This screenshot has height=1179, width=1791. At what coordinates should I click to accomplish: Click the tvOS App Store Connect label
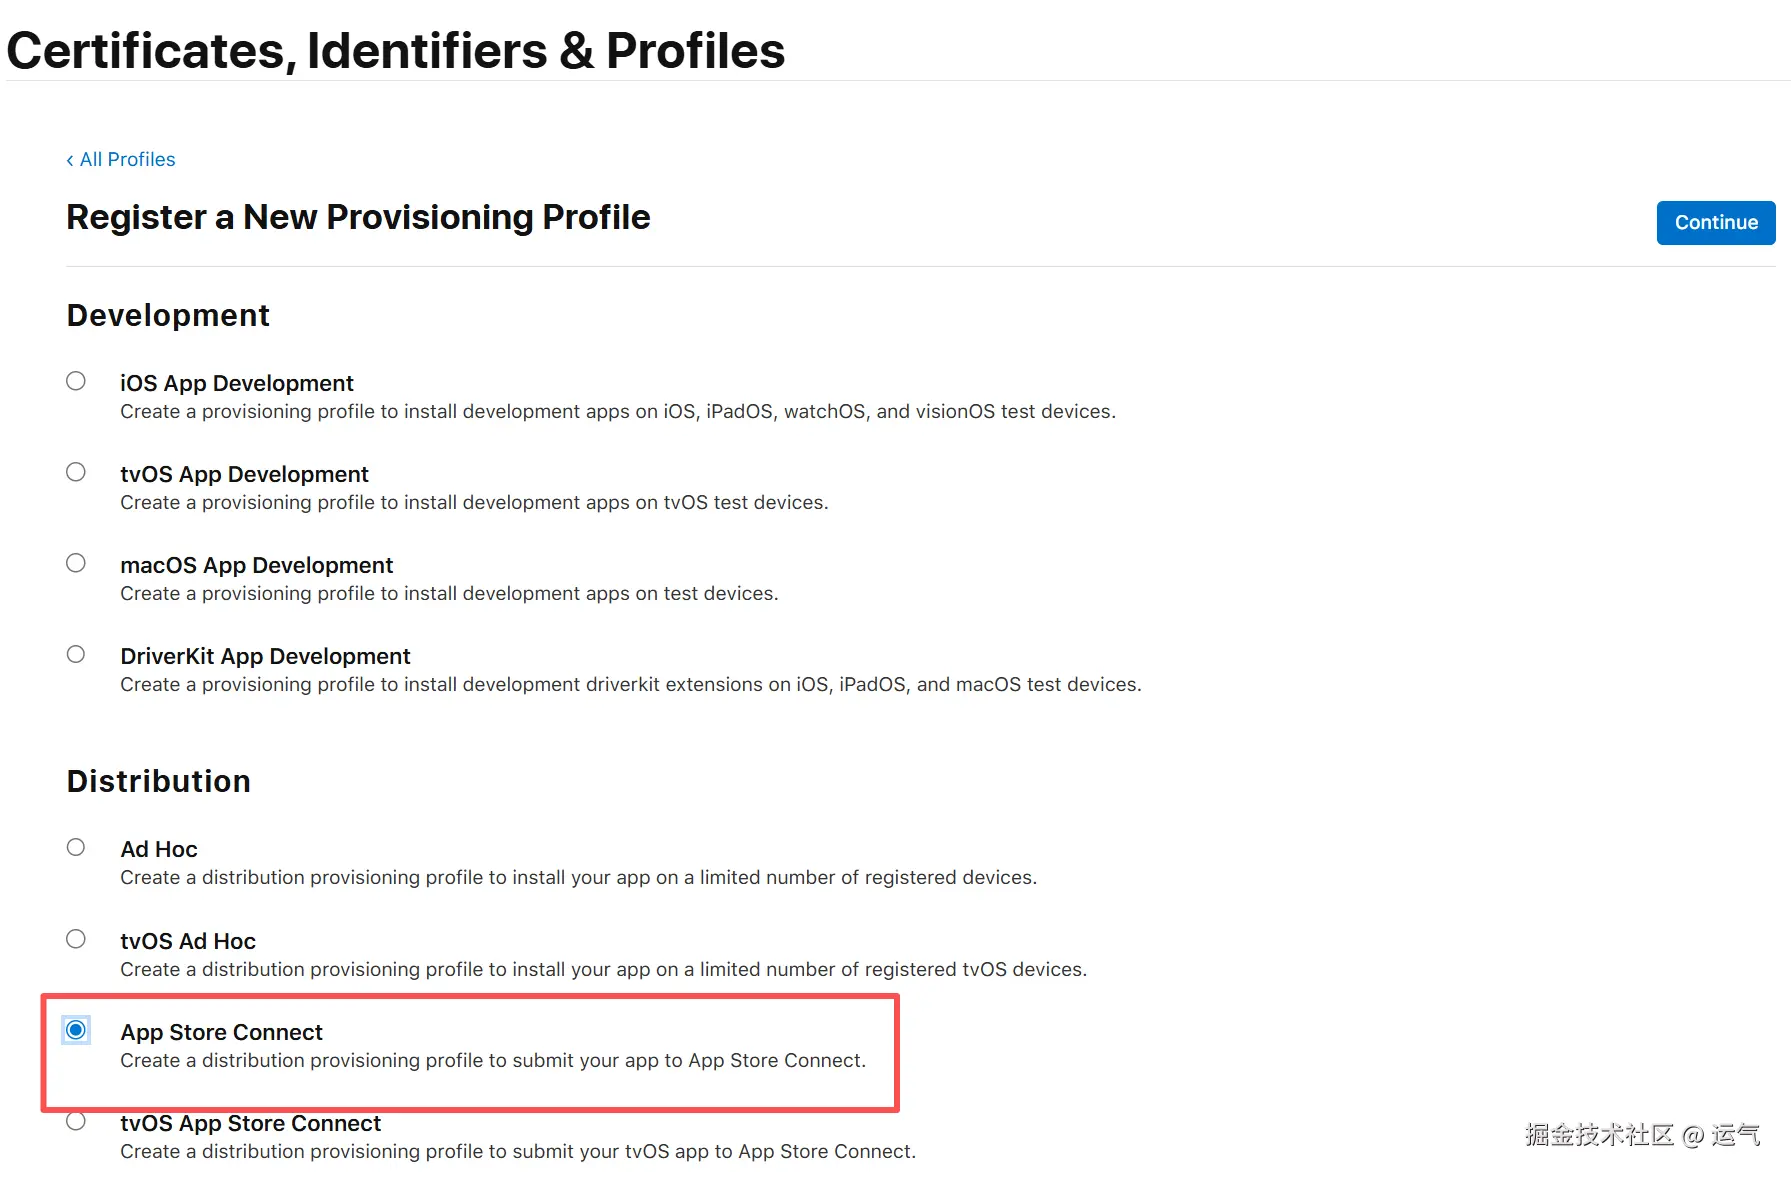coord(250,1124)
